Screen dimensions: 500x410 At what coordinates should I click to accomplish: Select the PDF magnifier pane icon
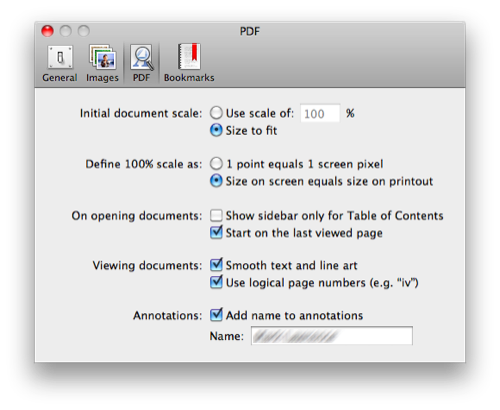pyautogui.click(x=142, y=63)
